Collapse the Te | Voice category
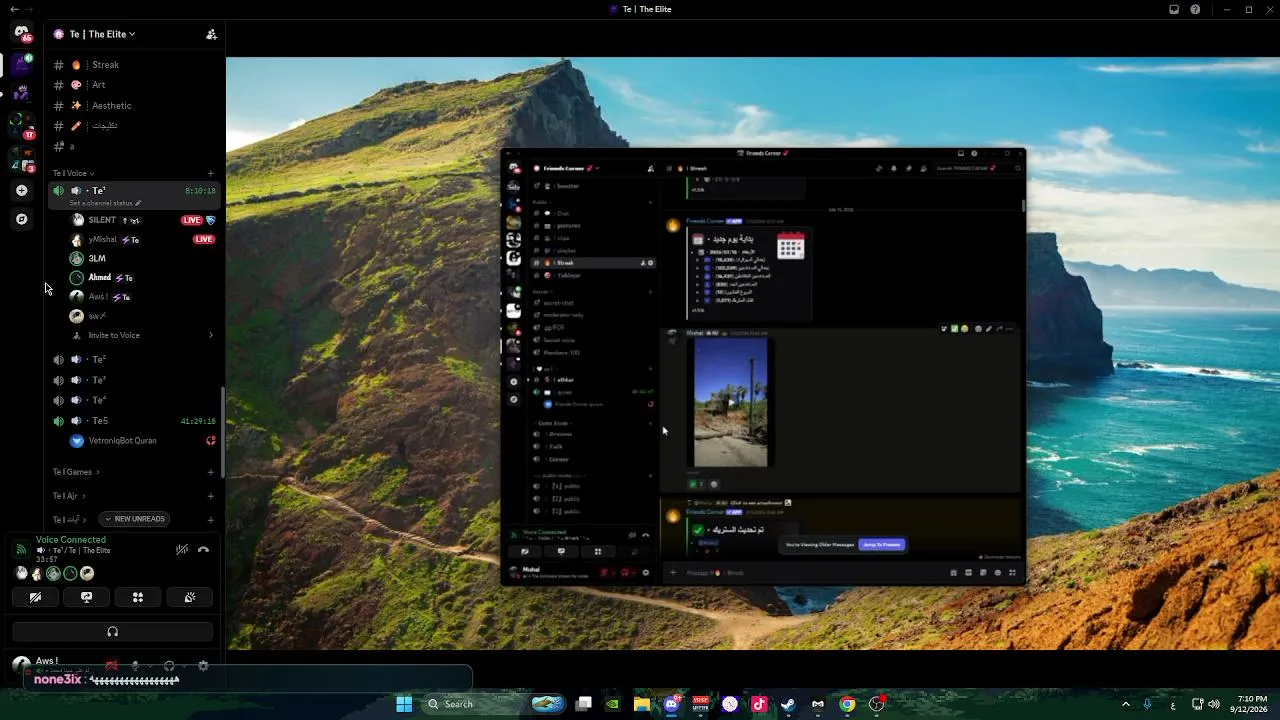 pyautogui.click(x=70, y=173)
